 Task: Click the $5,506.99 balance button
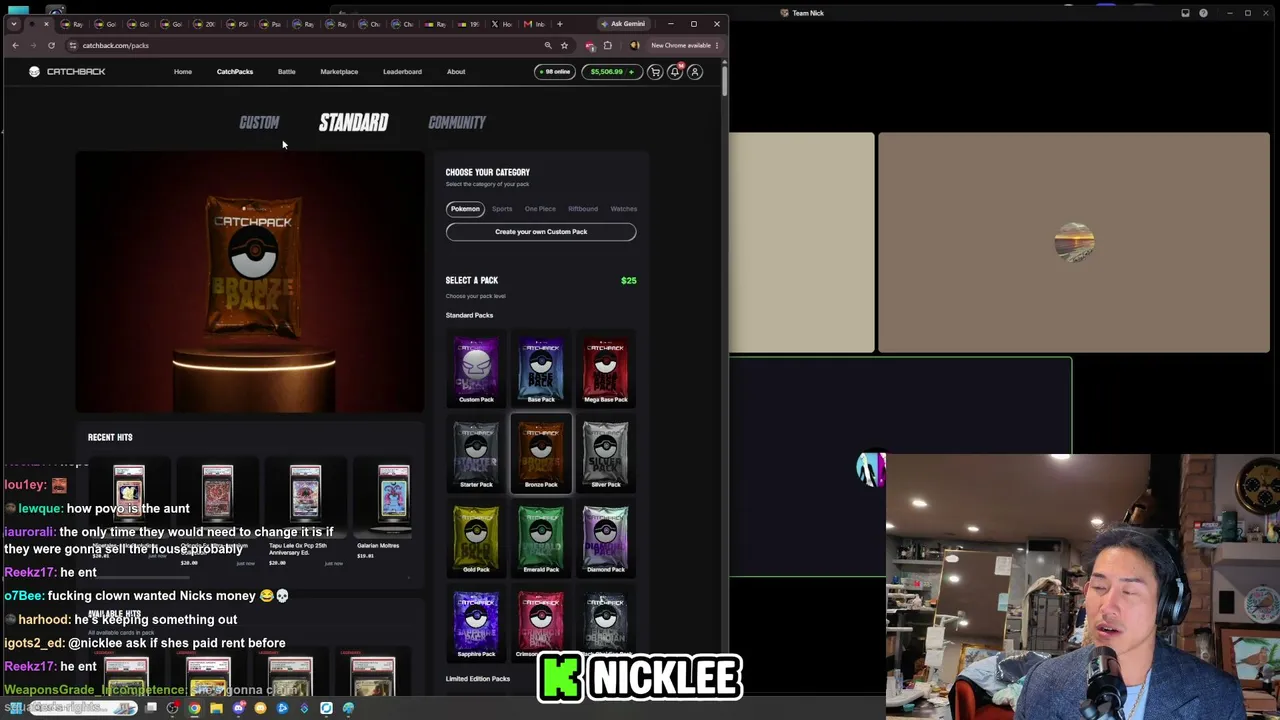[x=610, y=72]
